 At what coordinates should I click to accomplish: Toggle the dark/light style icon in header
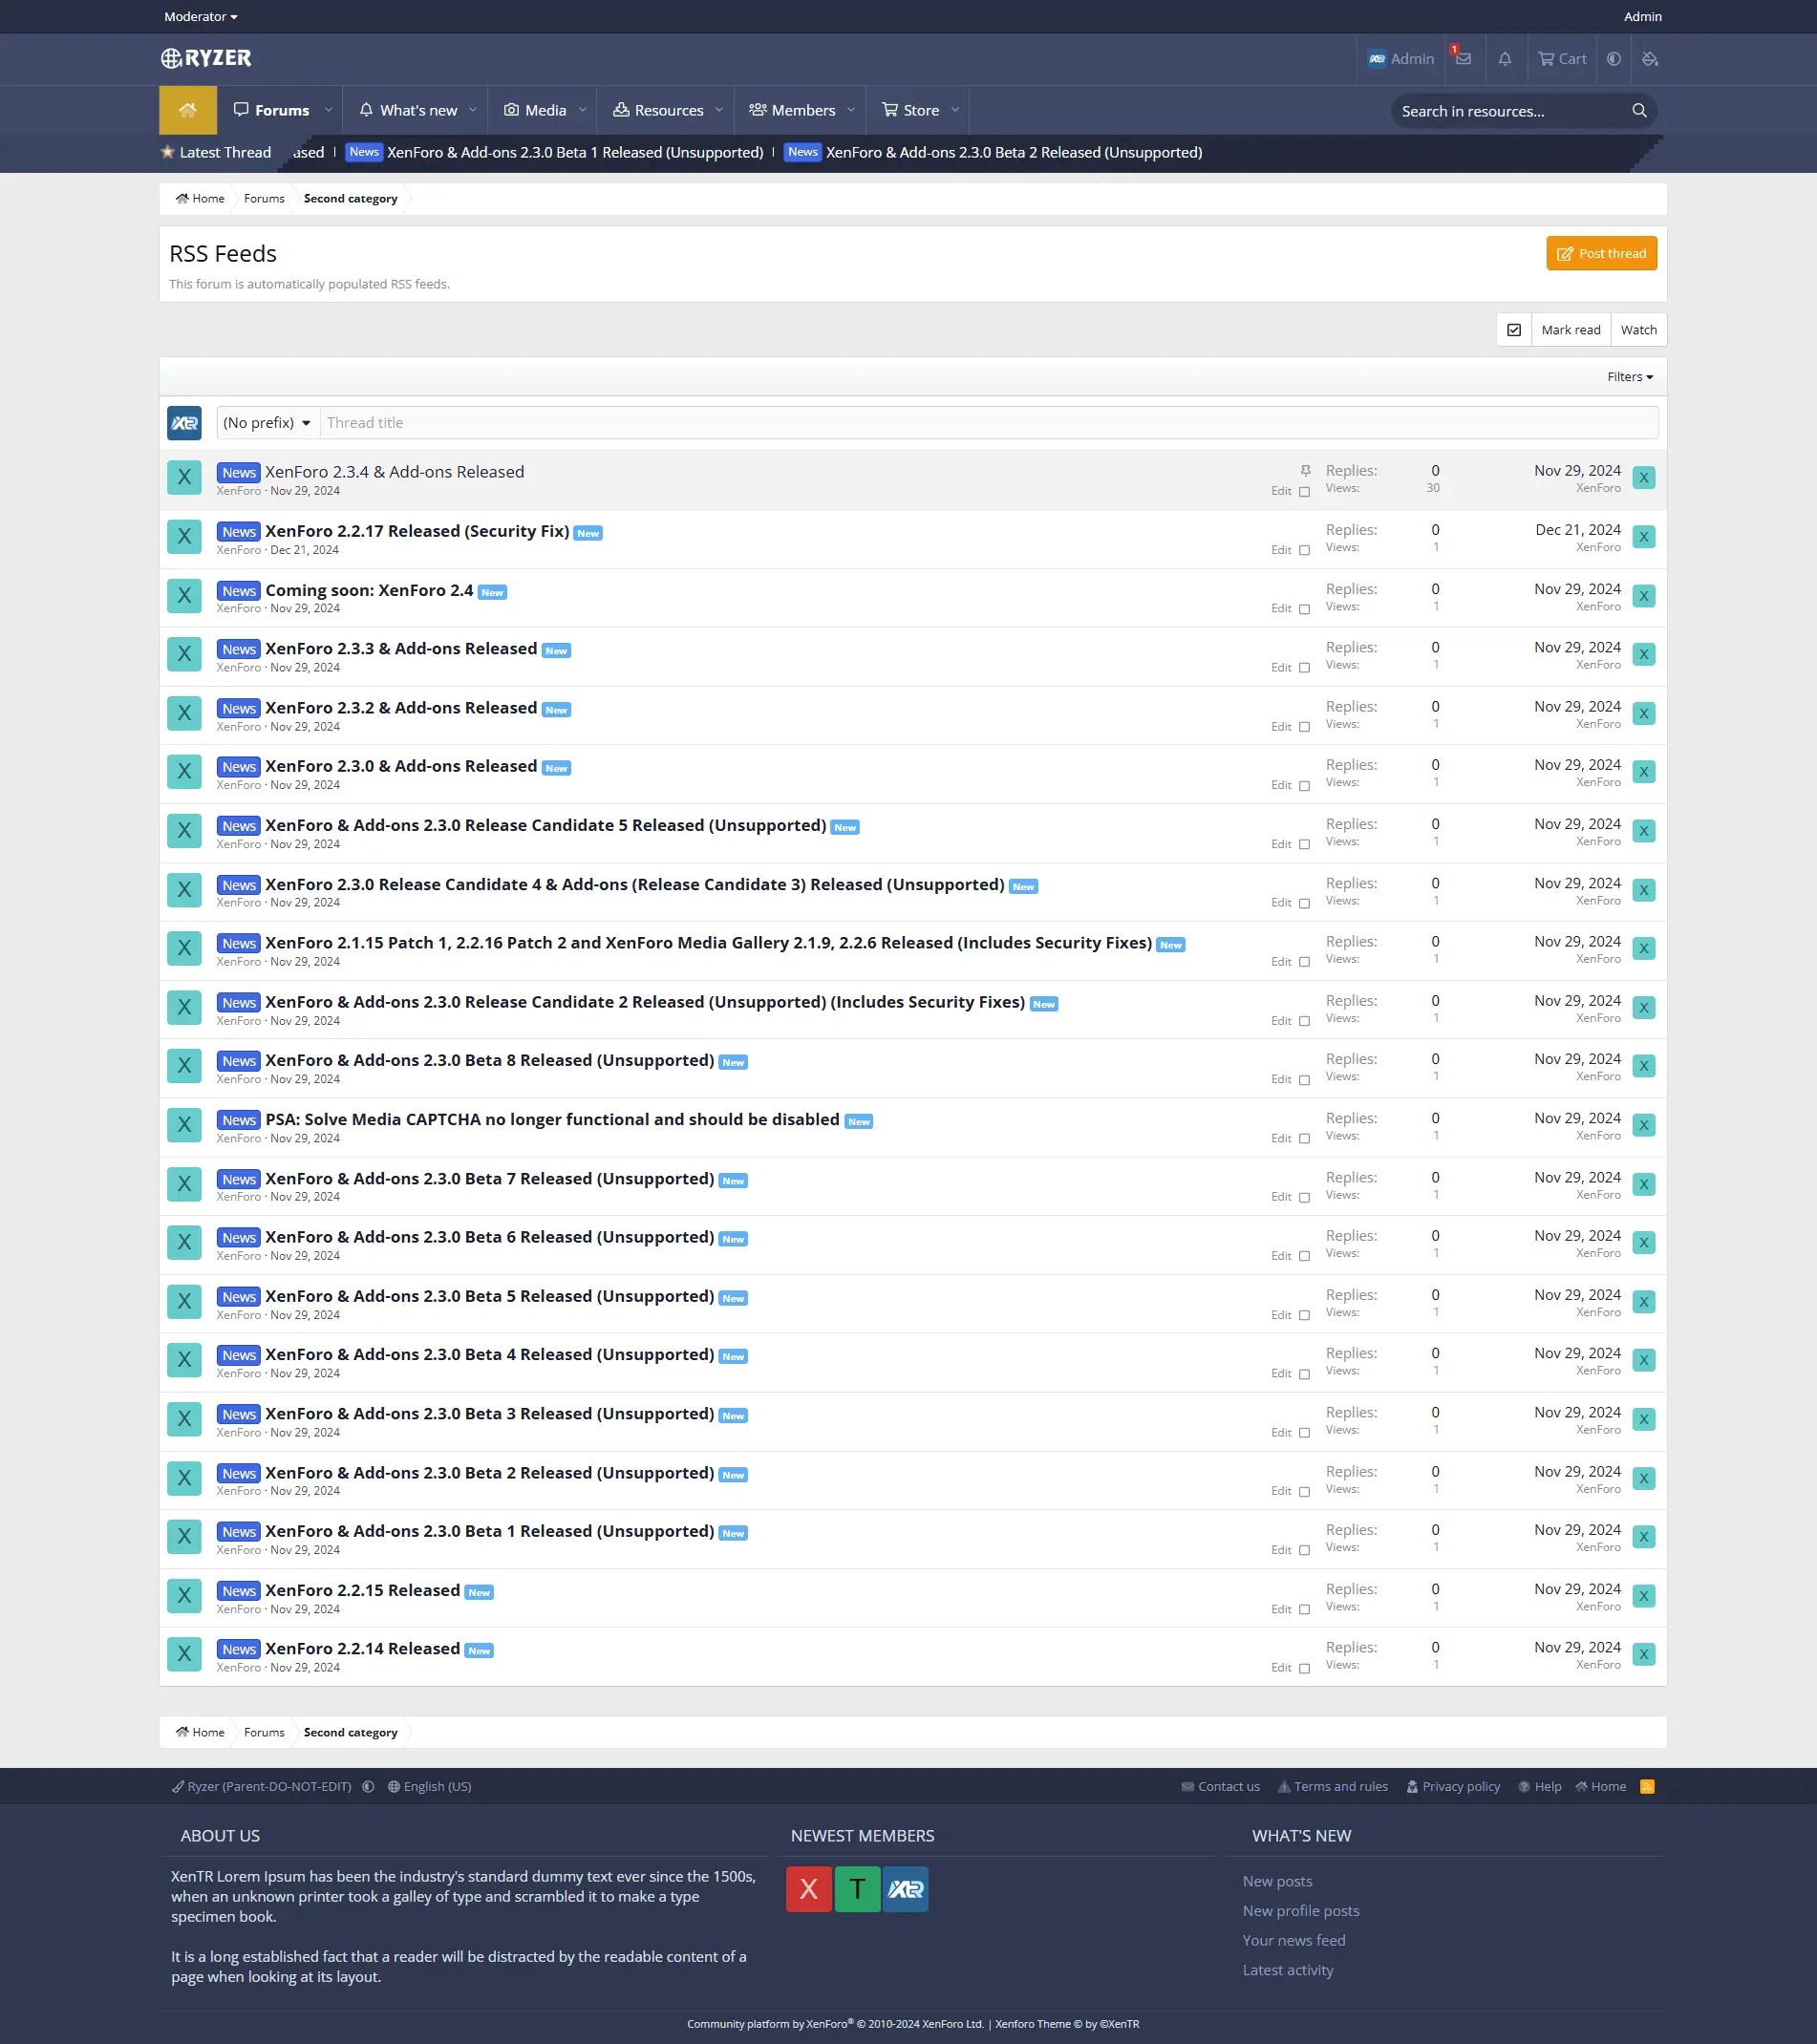[x=1614, y=59]
